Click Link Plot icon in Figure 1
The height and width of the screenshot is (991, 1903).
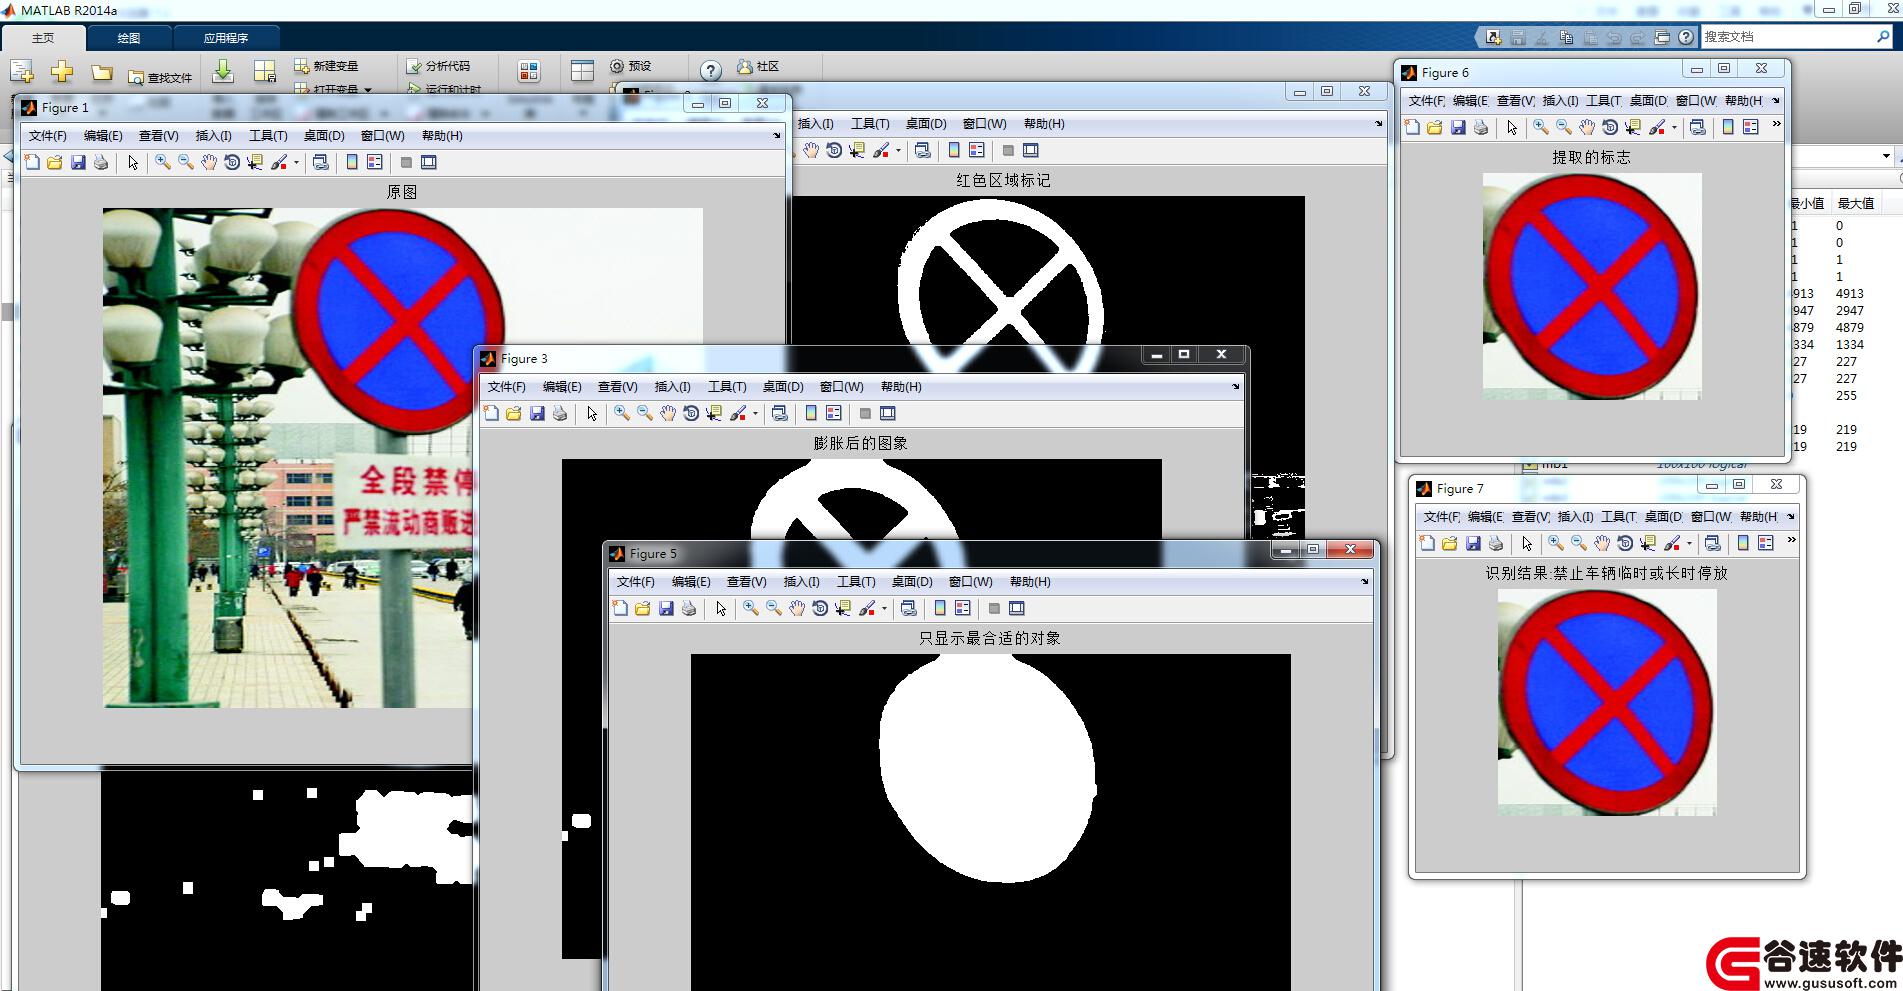click(x=320, y=162)
